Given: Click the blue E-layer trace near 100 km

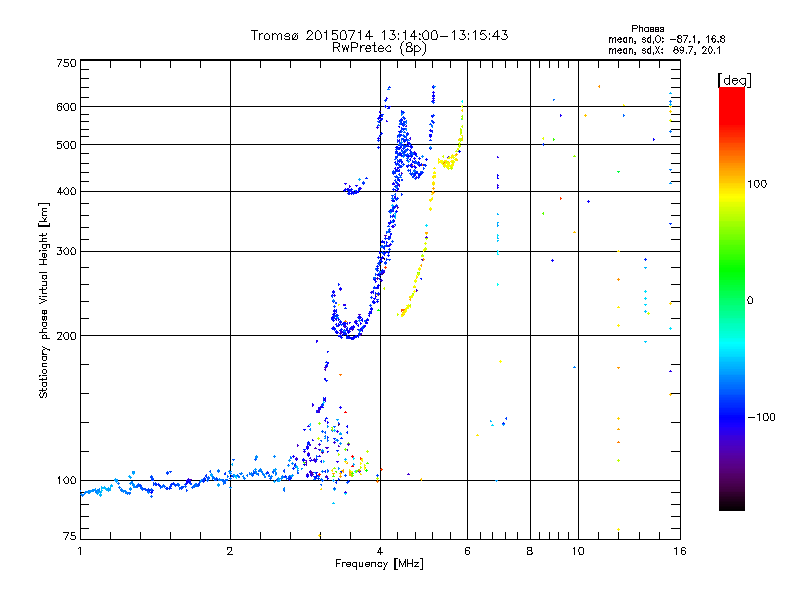Looking at the screenshot, I should tap(186, 482).
